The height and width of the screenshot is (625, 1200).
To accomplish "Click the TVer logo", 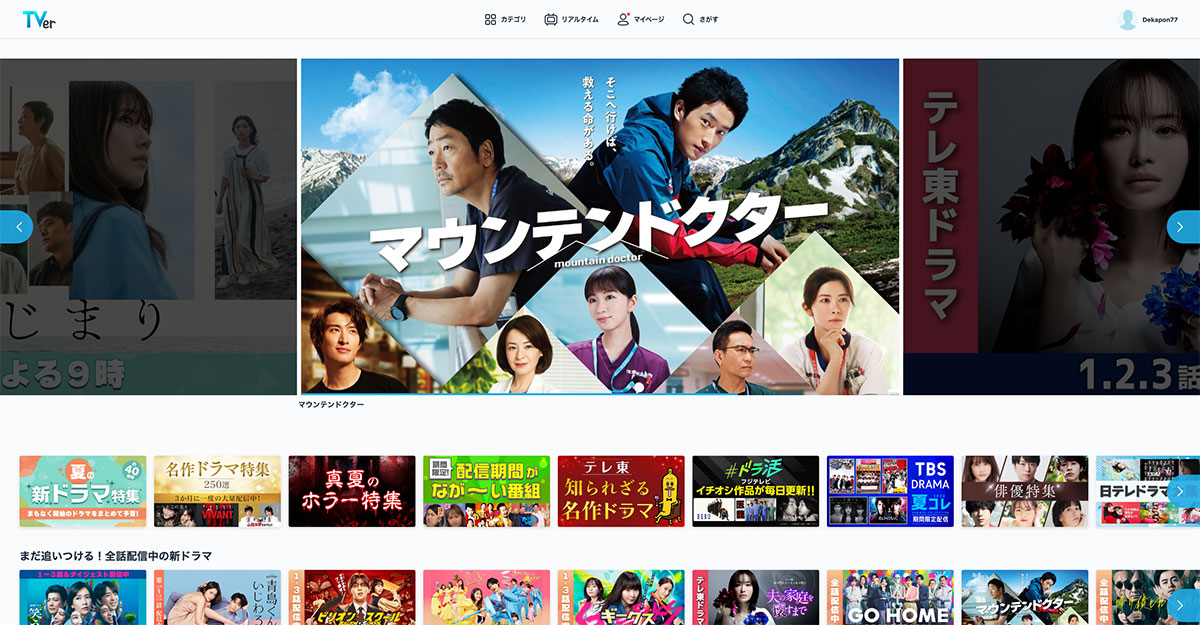I will (39, 19).
